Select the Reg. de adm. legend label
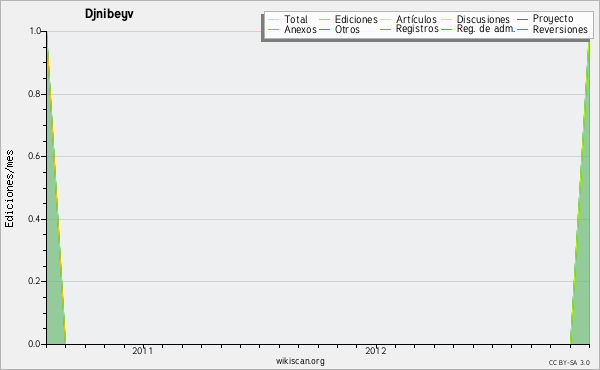Screen dimensions: 600x370 click(486, 29)
